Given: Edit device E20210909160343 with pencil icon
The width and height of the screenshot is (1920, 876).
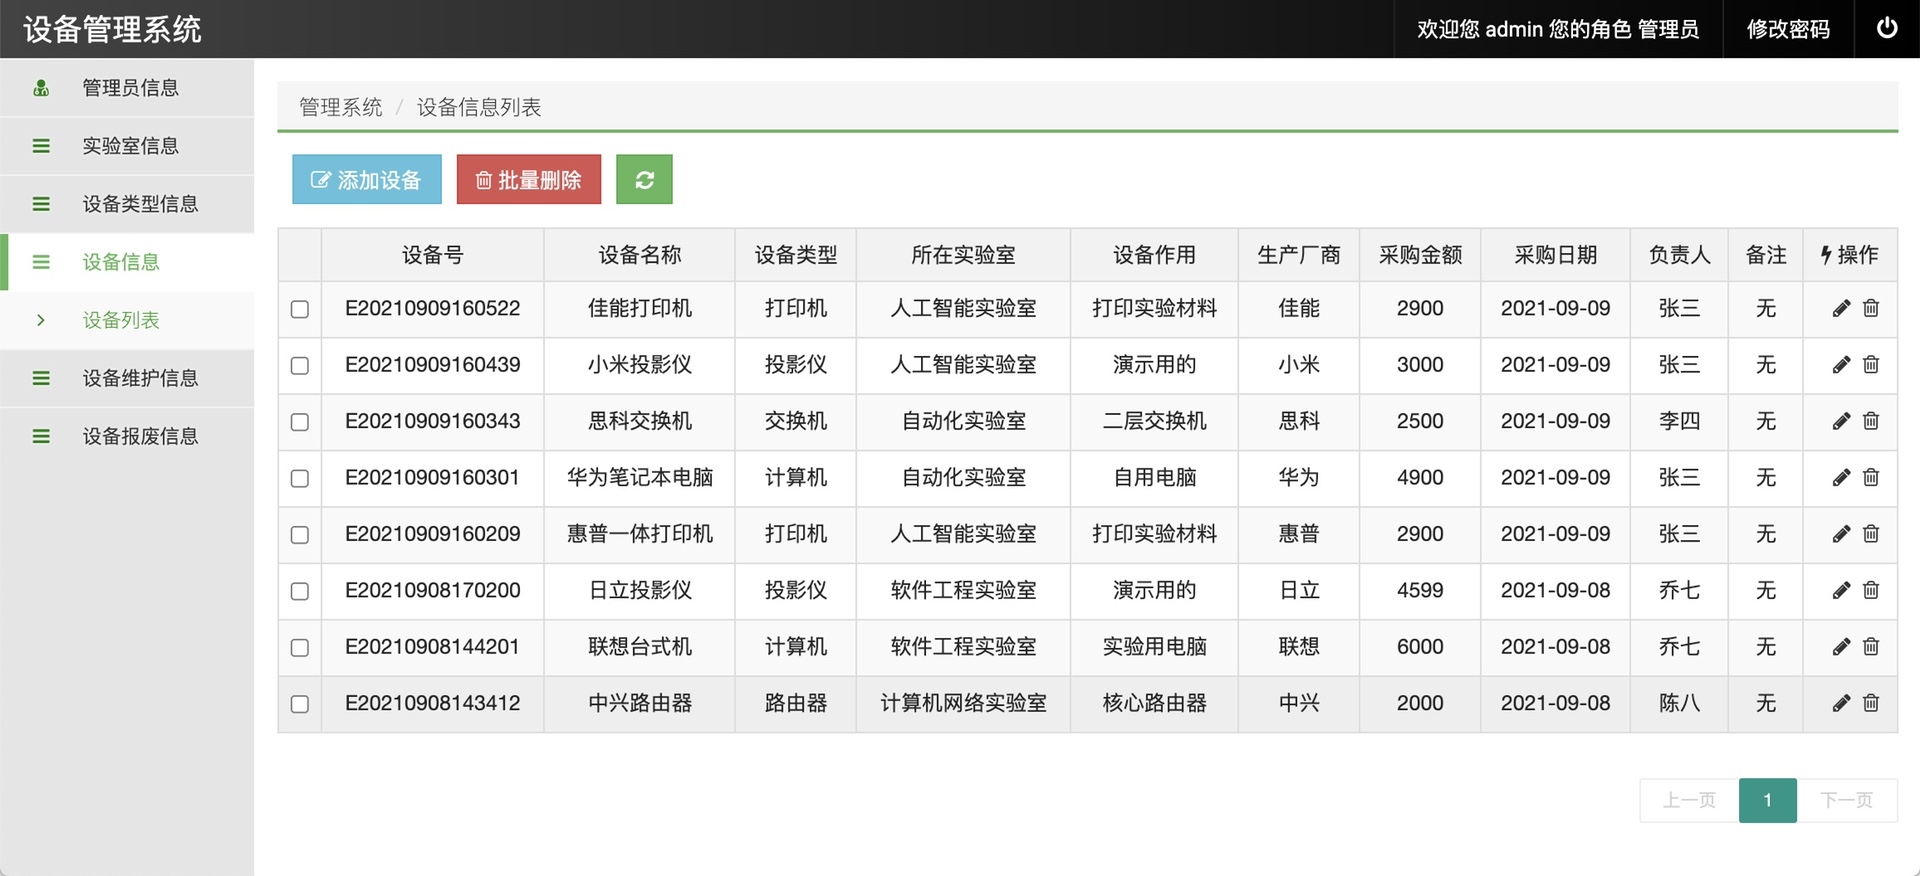Looking at the screenshot, I should click(1841, 421).
